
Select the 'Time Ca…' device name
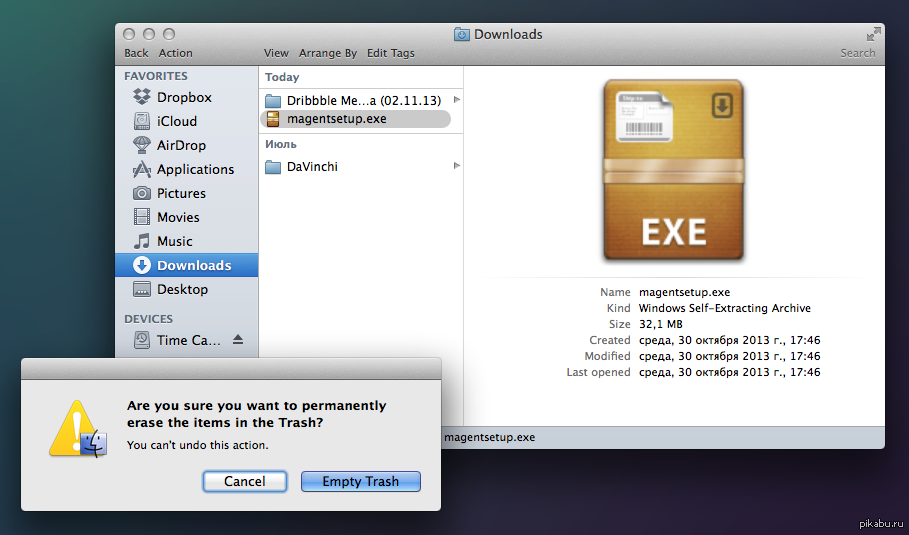click(189, 340)
